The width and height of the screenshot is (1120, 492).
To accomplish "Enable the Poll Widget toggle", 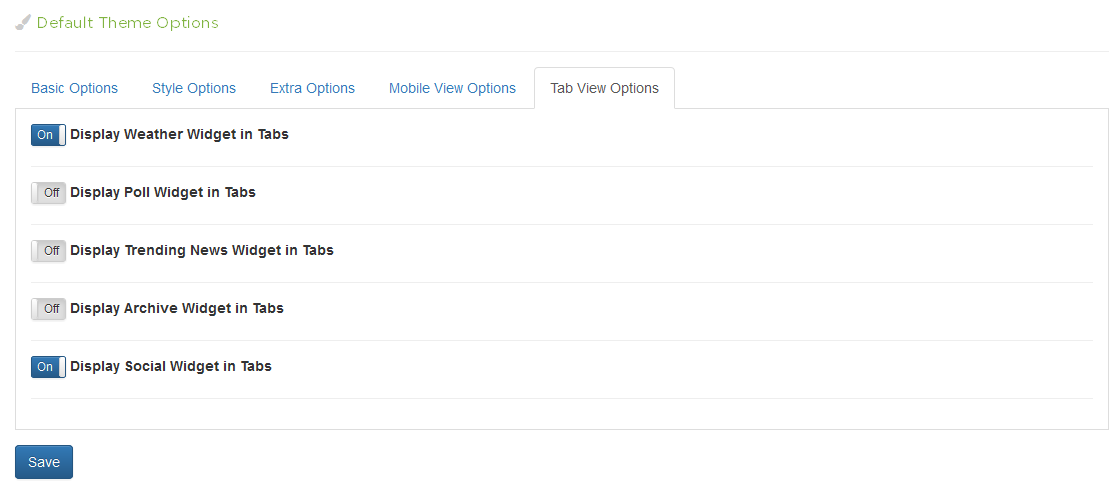I will click(48, 193).
